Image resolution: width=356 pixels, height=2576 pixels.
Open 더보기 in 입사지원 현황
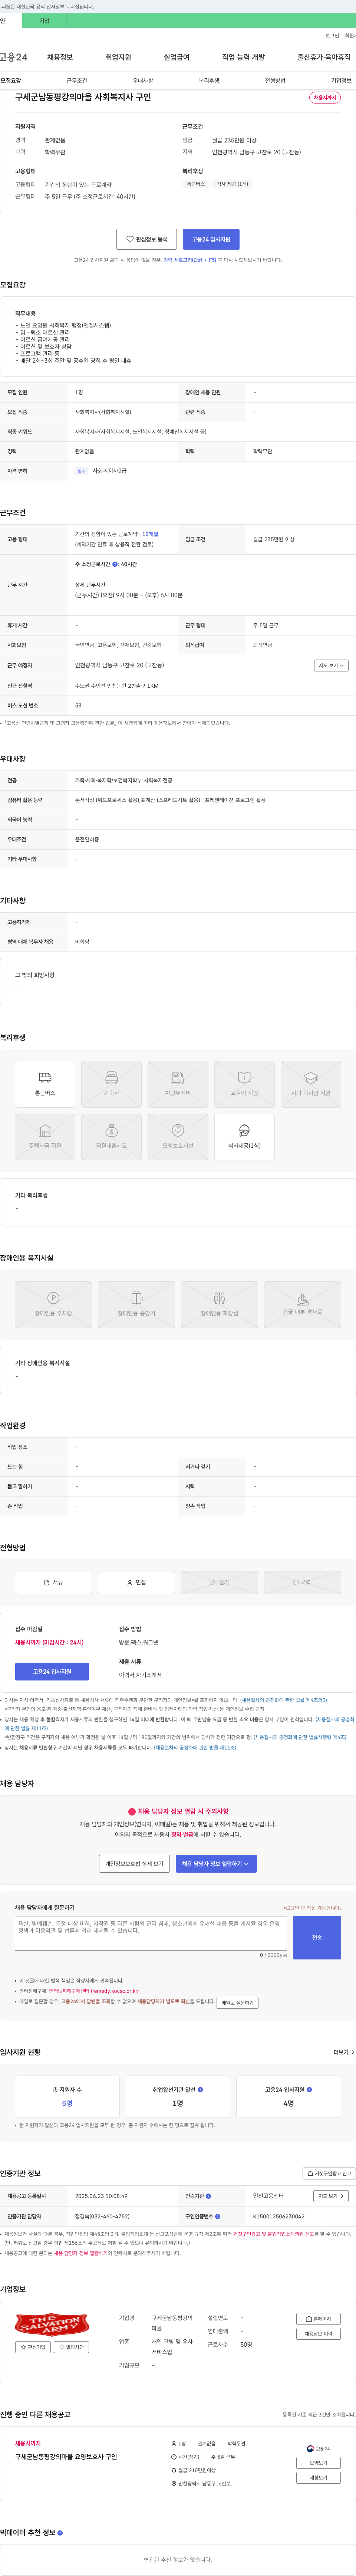click(x=344, y=2051)
